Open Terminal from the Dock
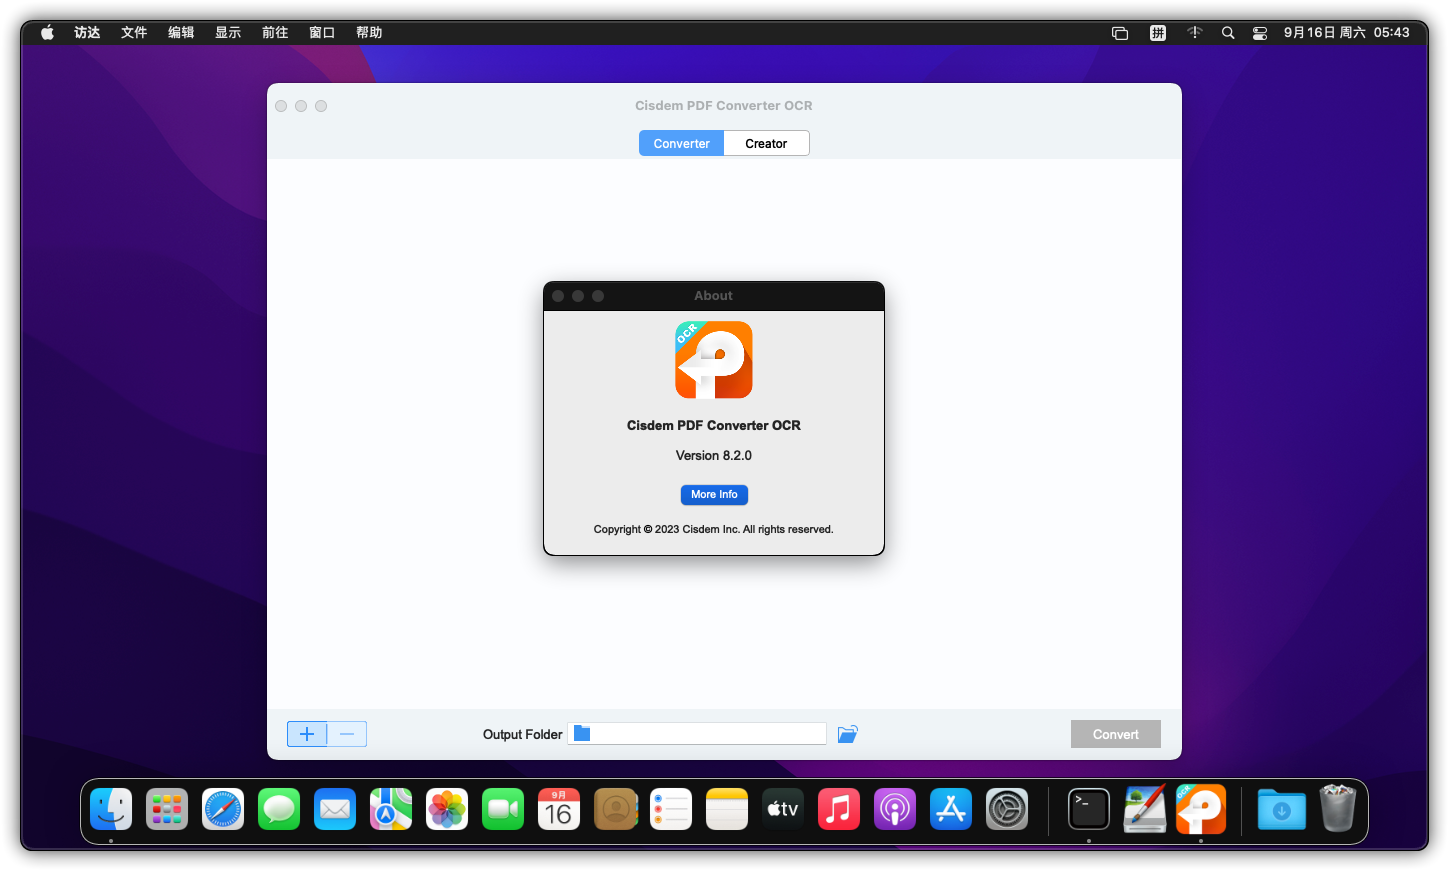This screenshot has width=1449, height=871. click(x=1089, y=809)
